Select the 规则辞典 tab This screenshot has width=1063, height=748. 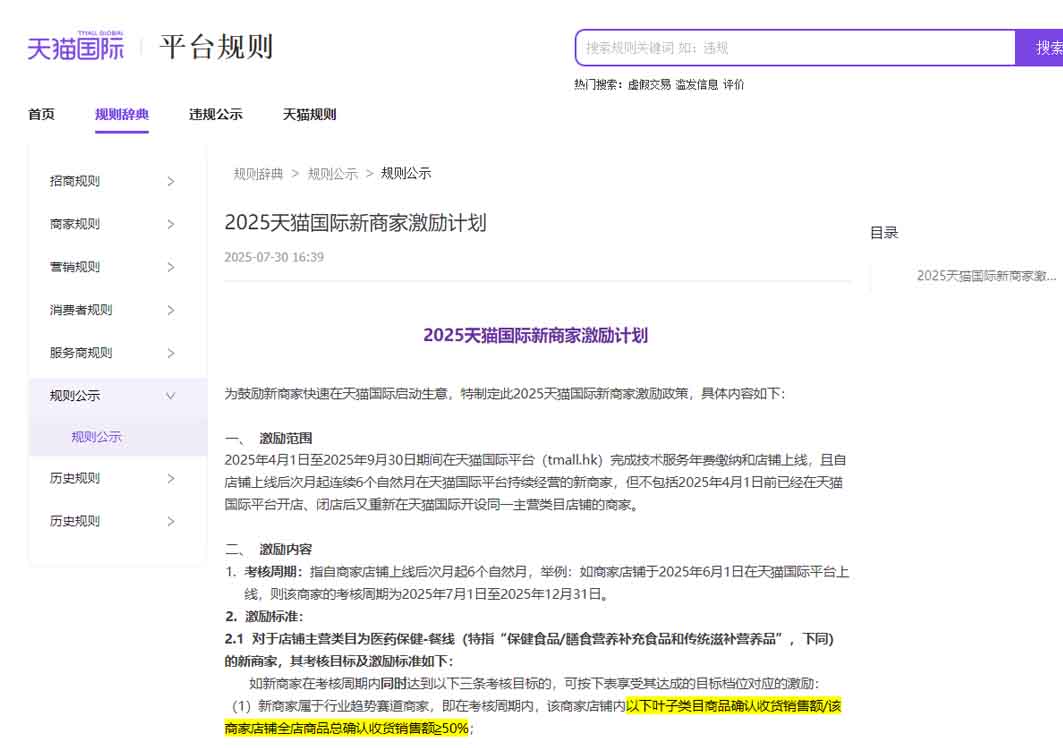click(x=122, y=115)
